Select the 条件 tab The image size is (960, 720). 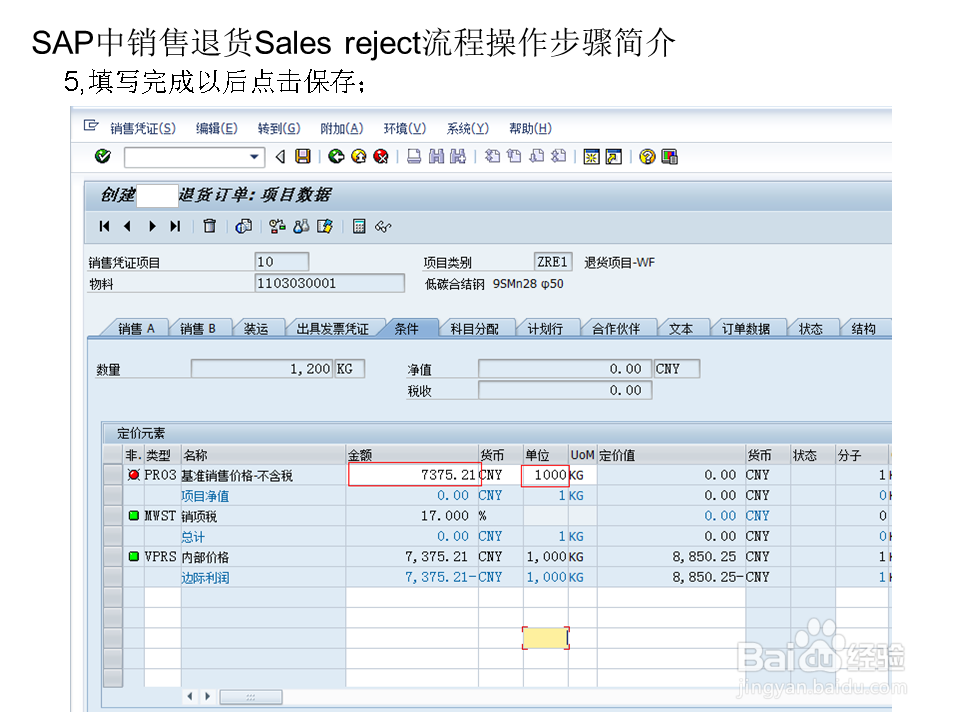pos(407,329)
